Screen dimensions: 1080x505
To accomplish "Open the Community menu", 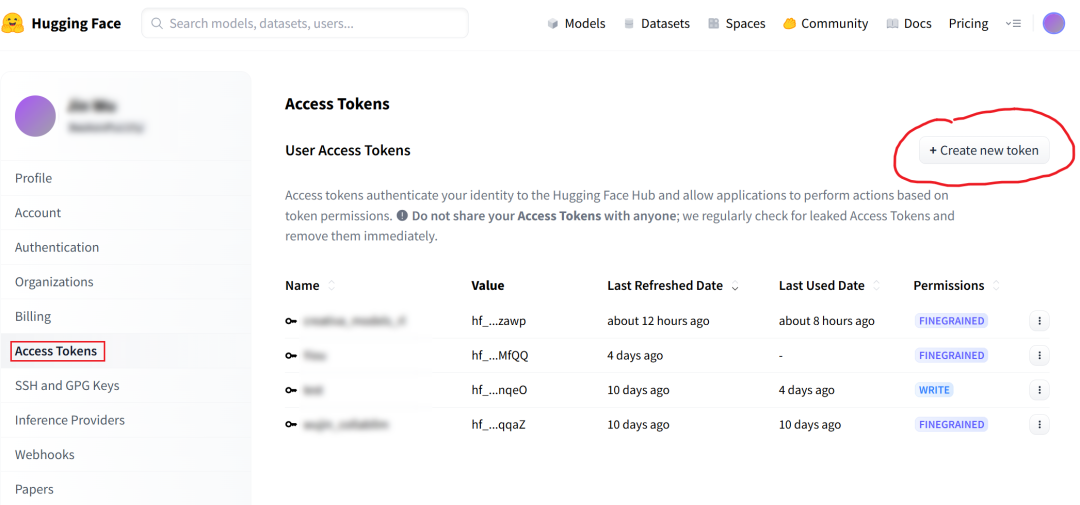I will point(825,23).
